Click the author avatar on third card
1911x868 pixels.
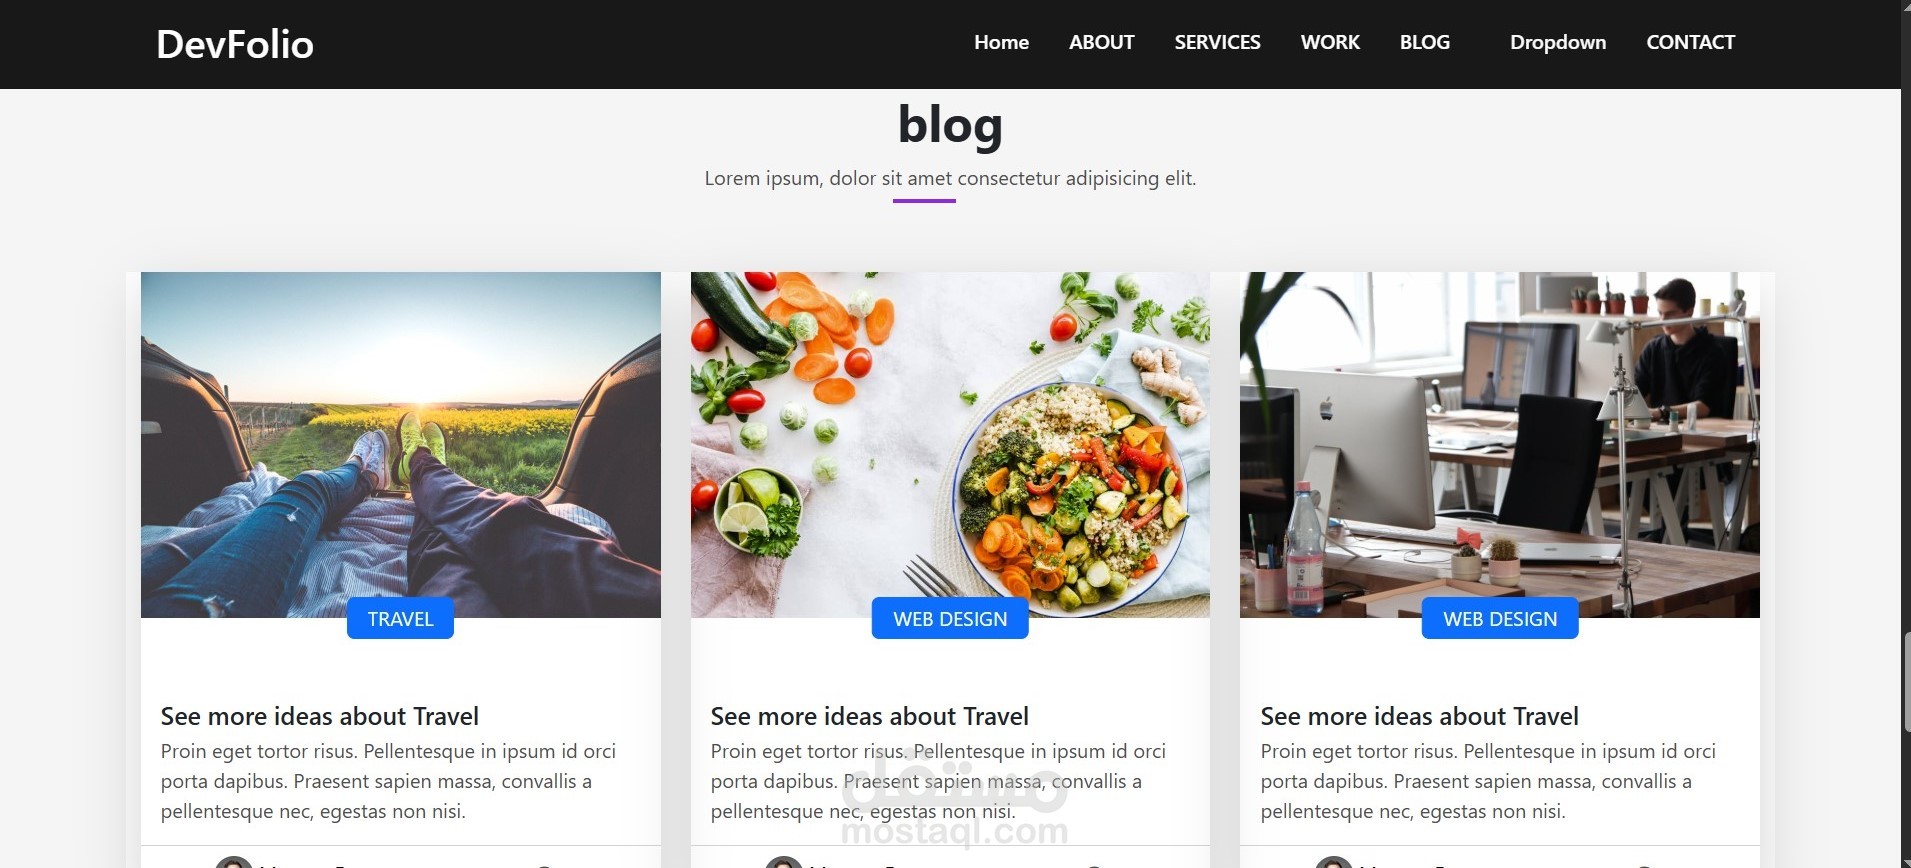click(x=1334, y=862)
